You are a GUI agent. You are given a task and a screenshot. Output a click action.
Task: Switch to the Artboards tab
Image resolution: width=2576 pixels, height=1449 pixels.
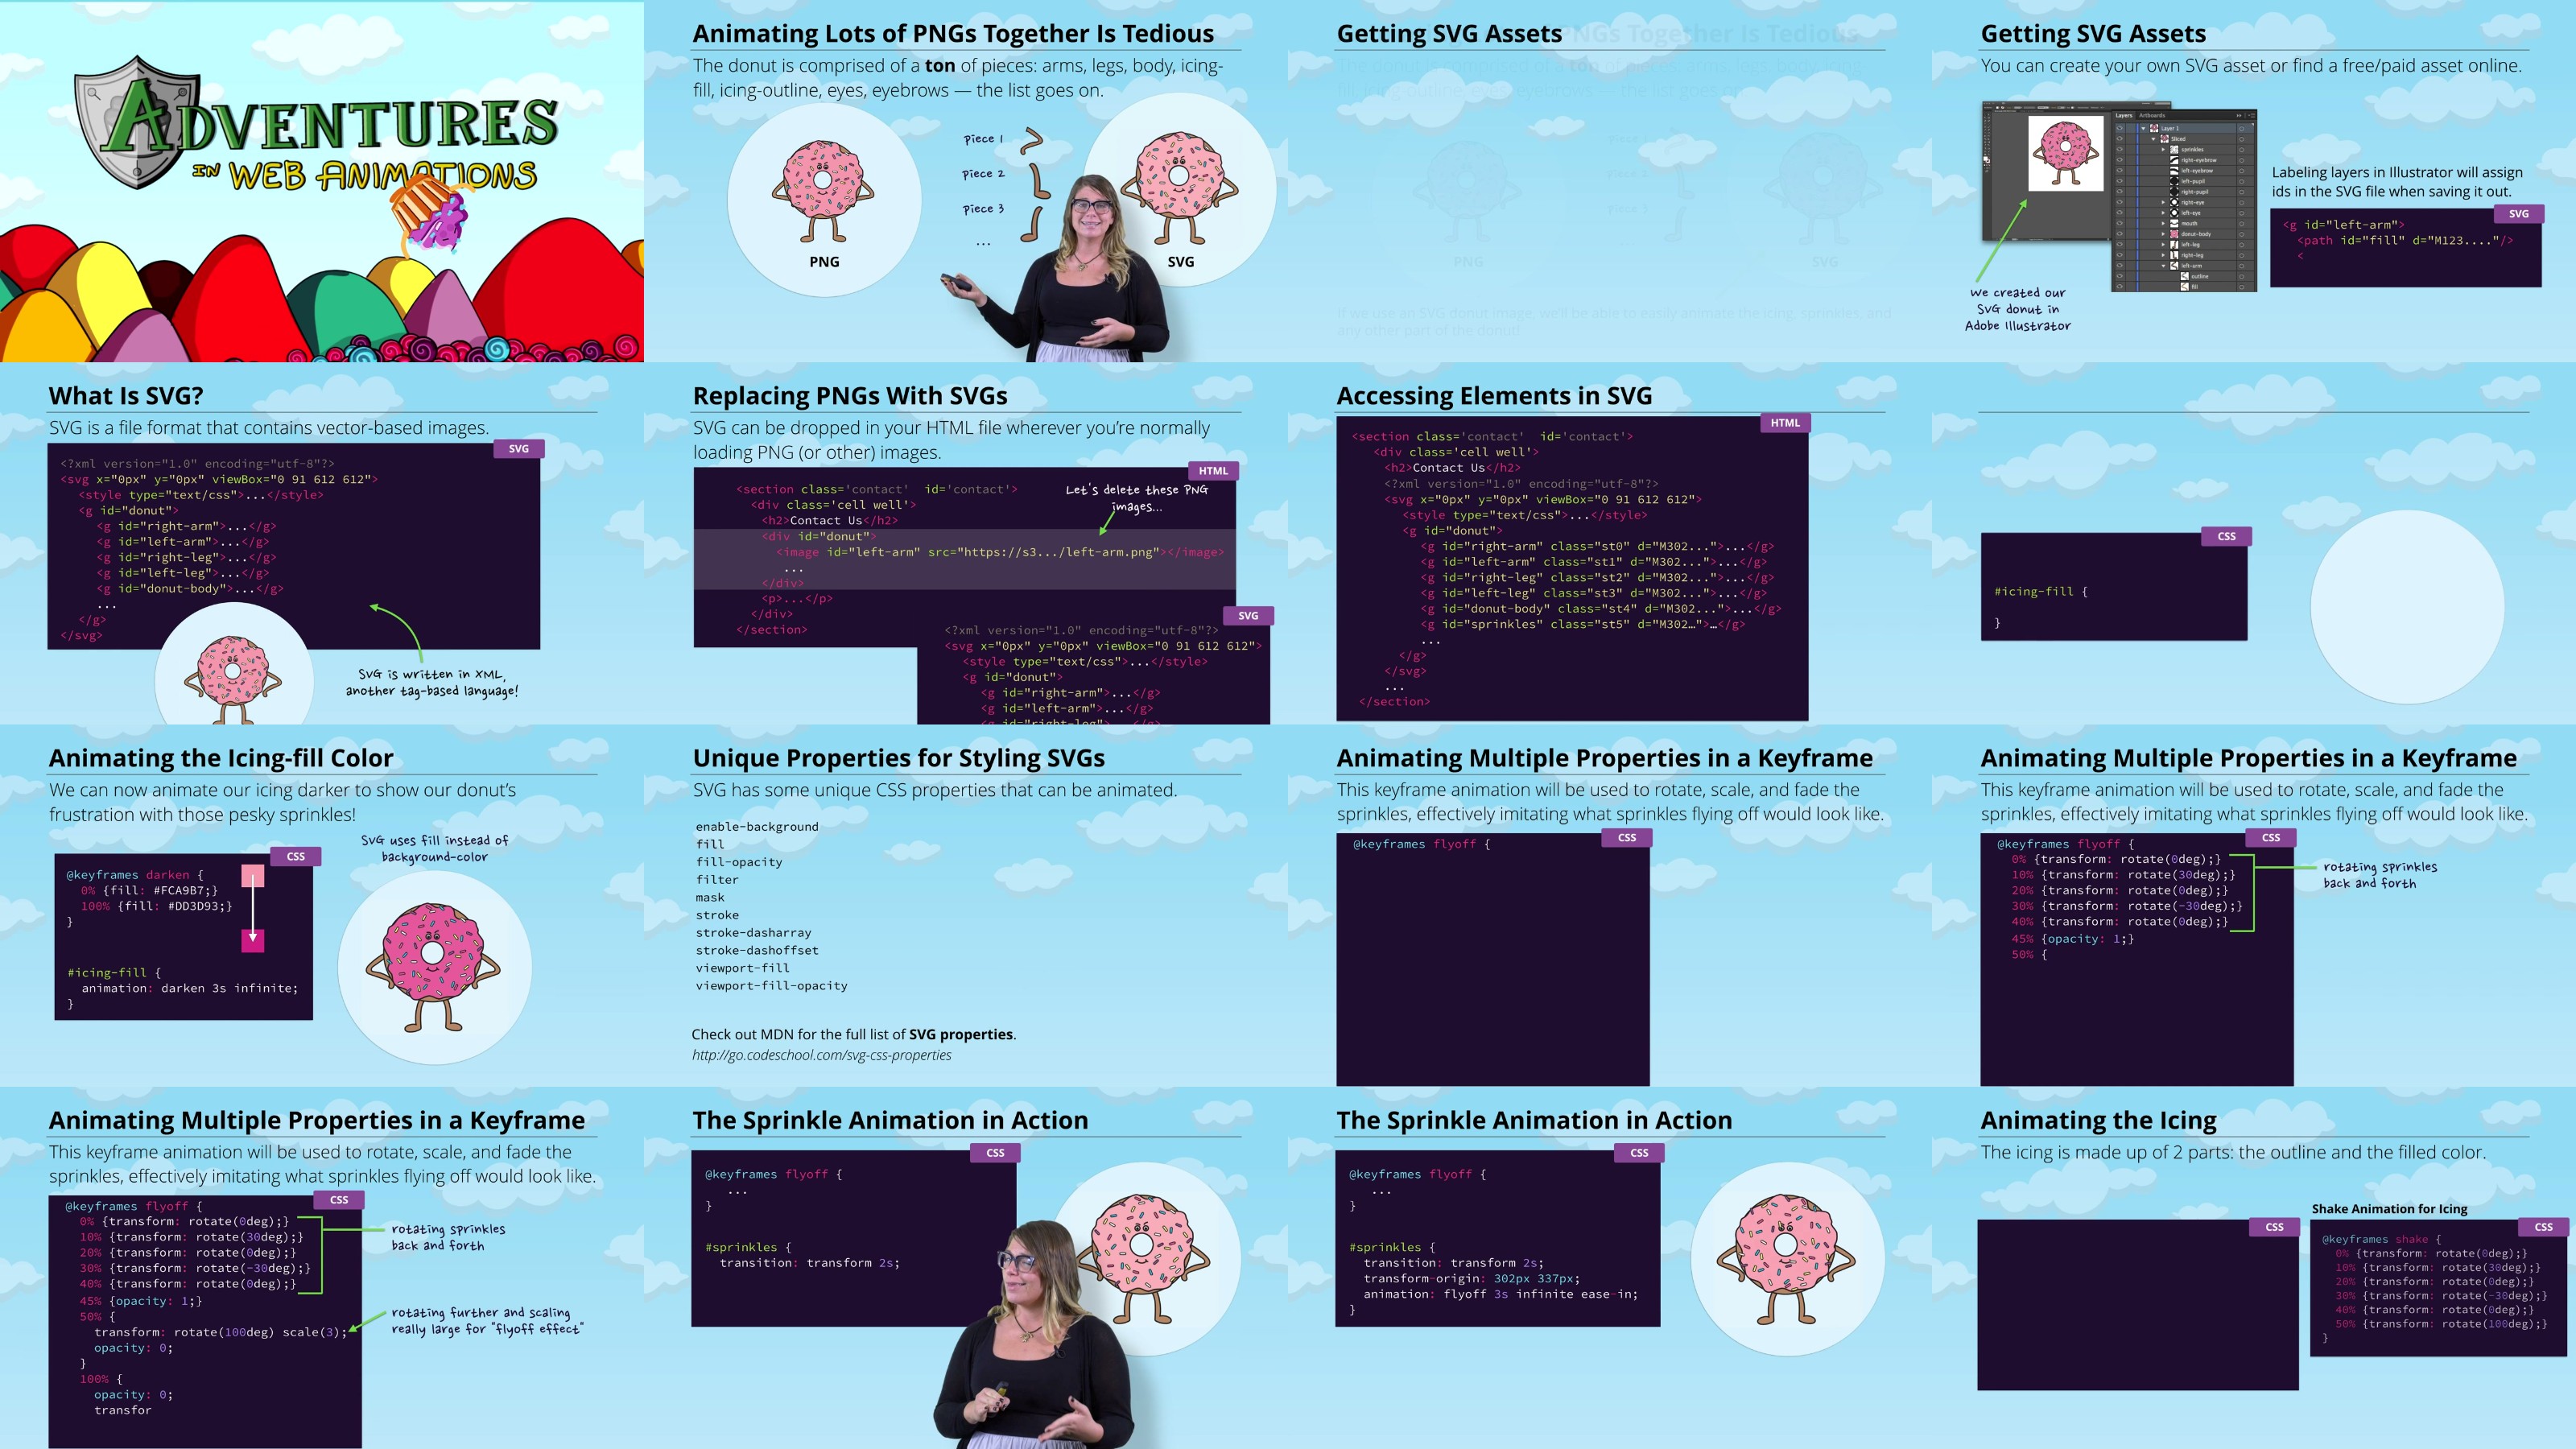point(2152,116)
